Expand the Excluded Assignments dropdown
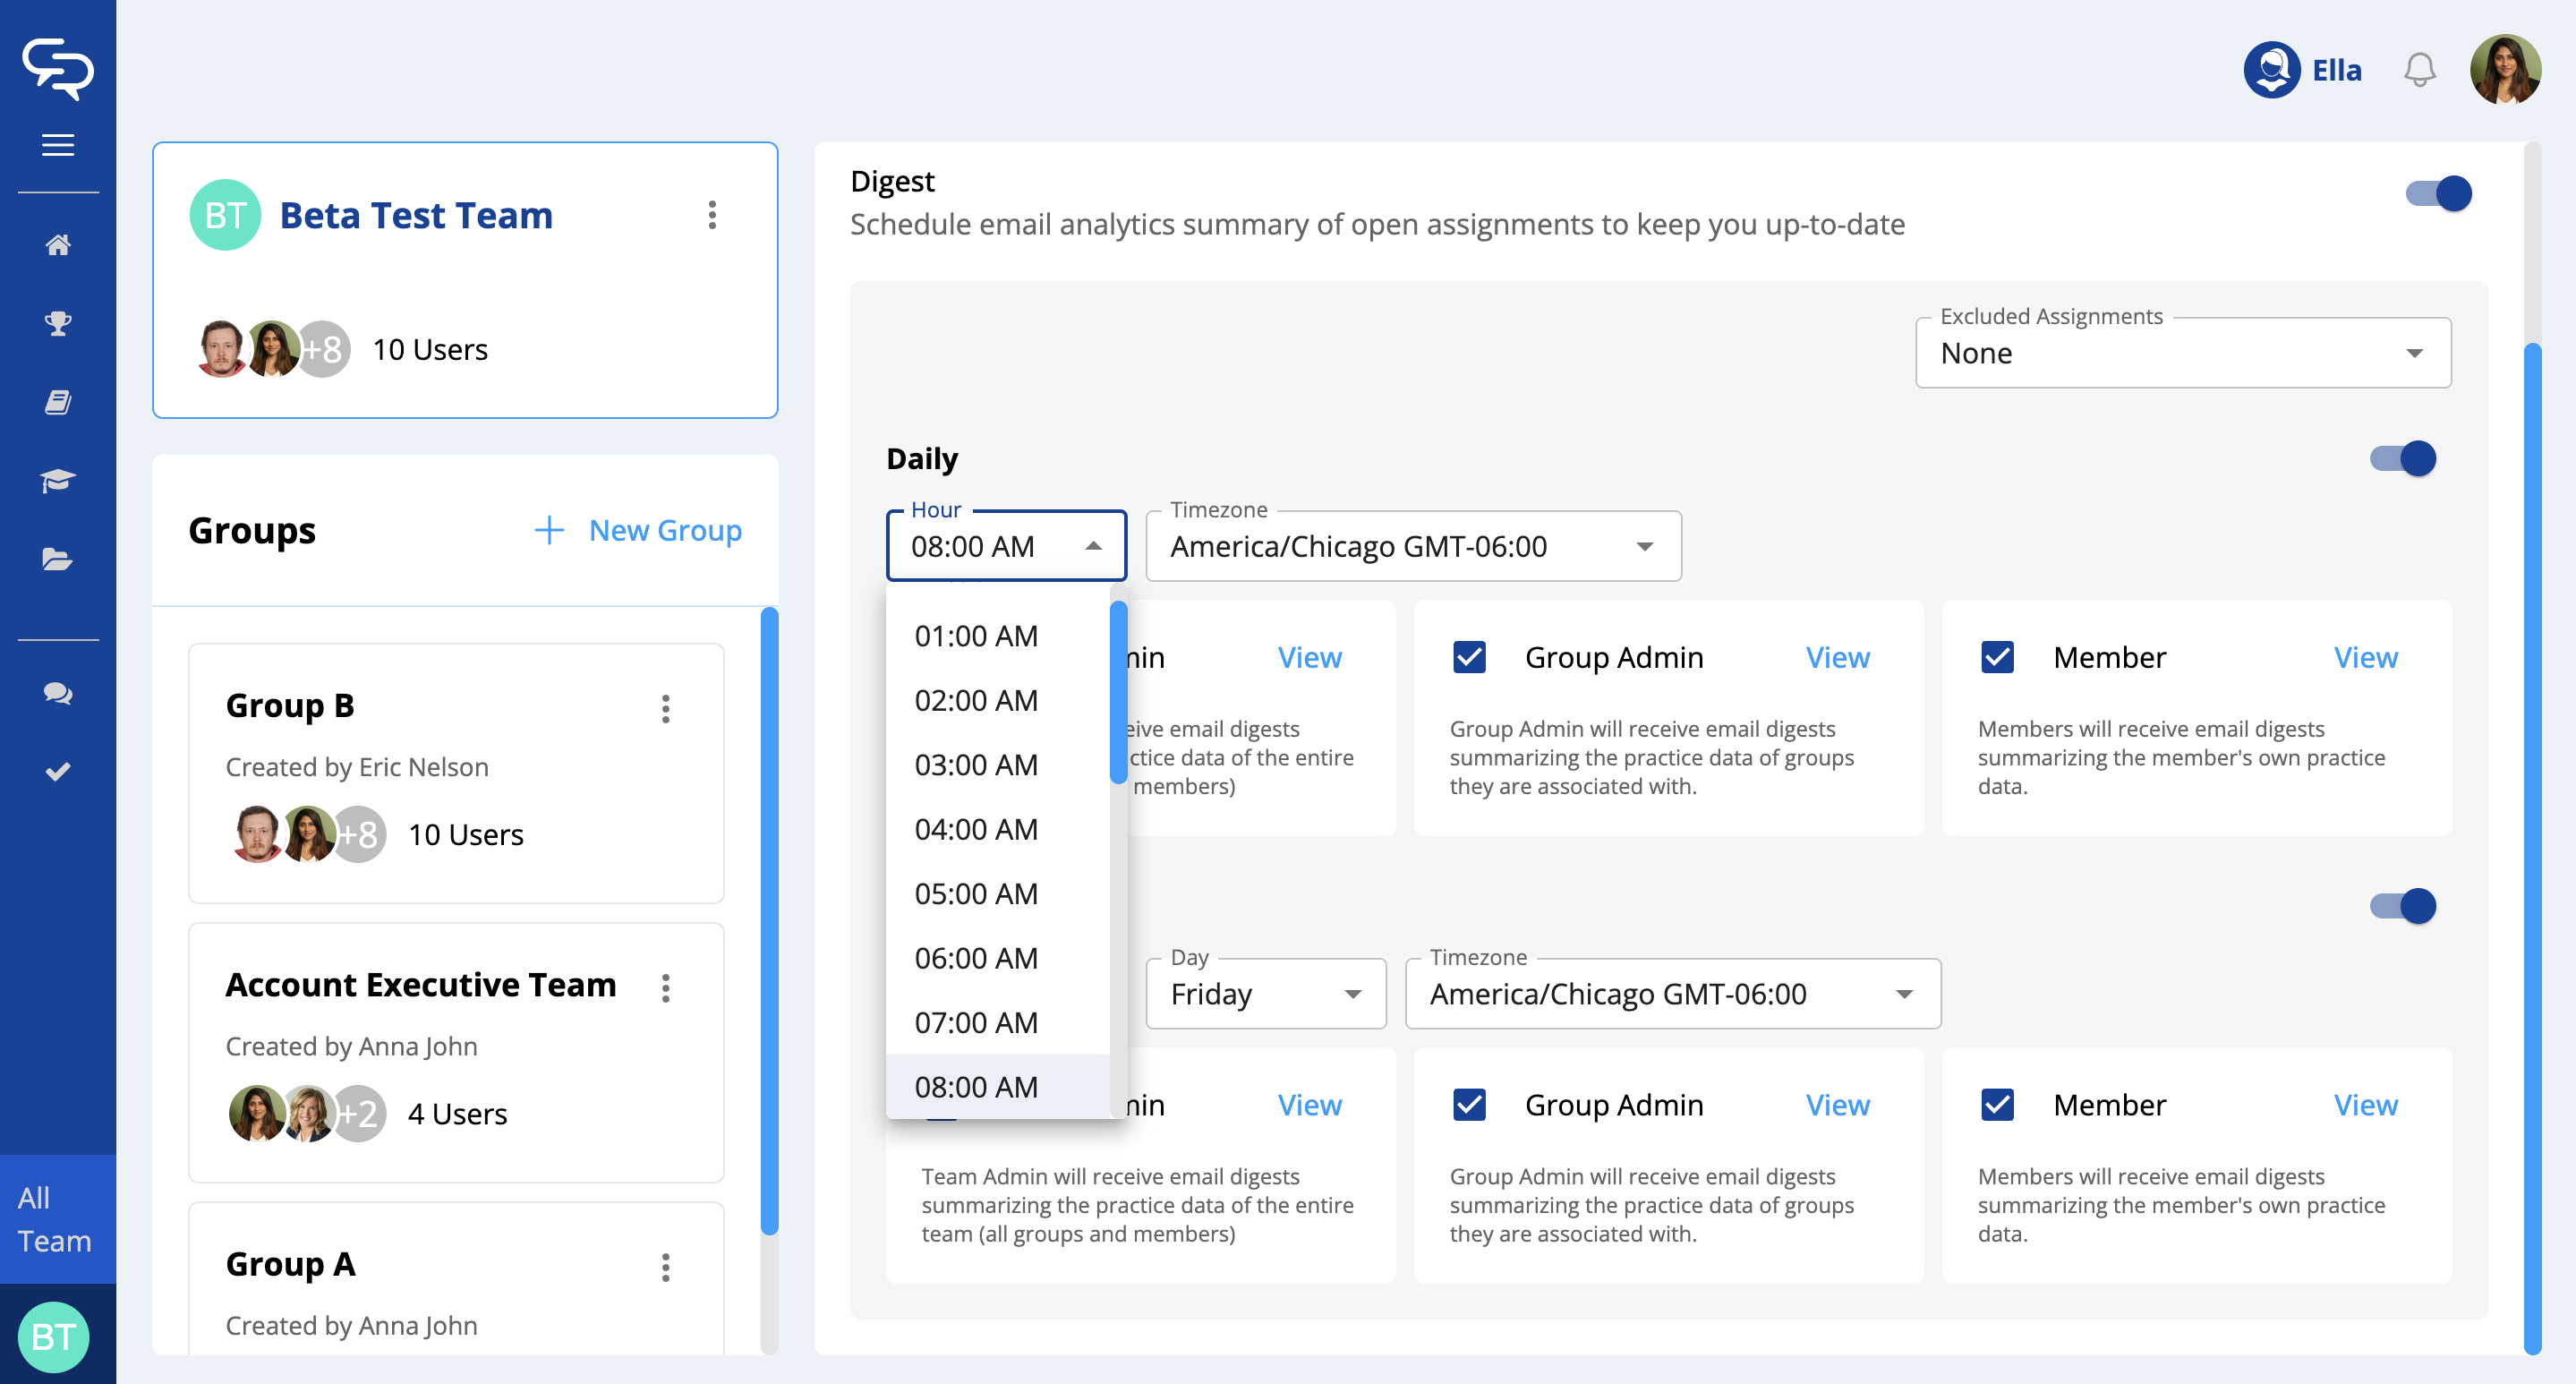Image resolution: width=2576 pixels, height=1384 pixels. coord(2182,353)
